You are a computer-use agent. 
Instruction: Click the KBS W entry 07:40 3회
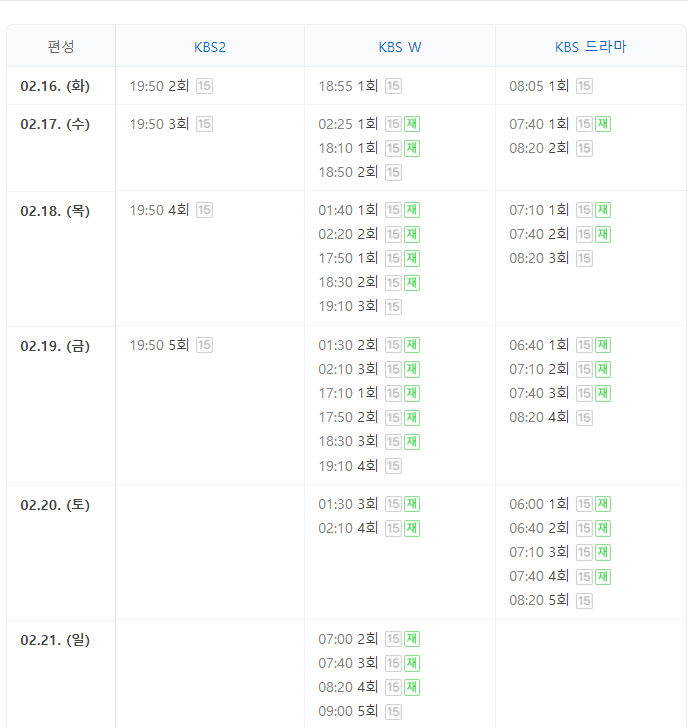348,663
